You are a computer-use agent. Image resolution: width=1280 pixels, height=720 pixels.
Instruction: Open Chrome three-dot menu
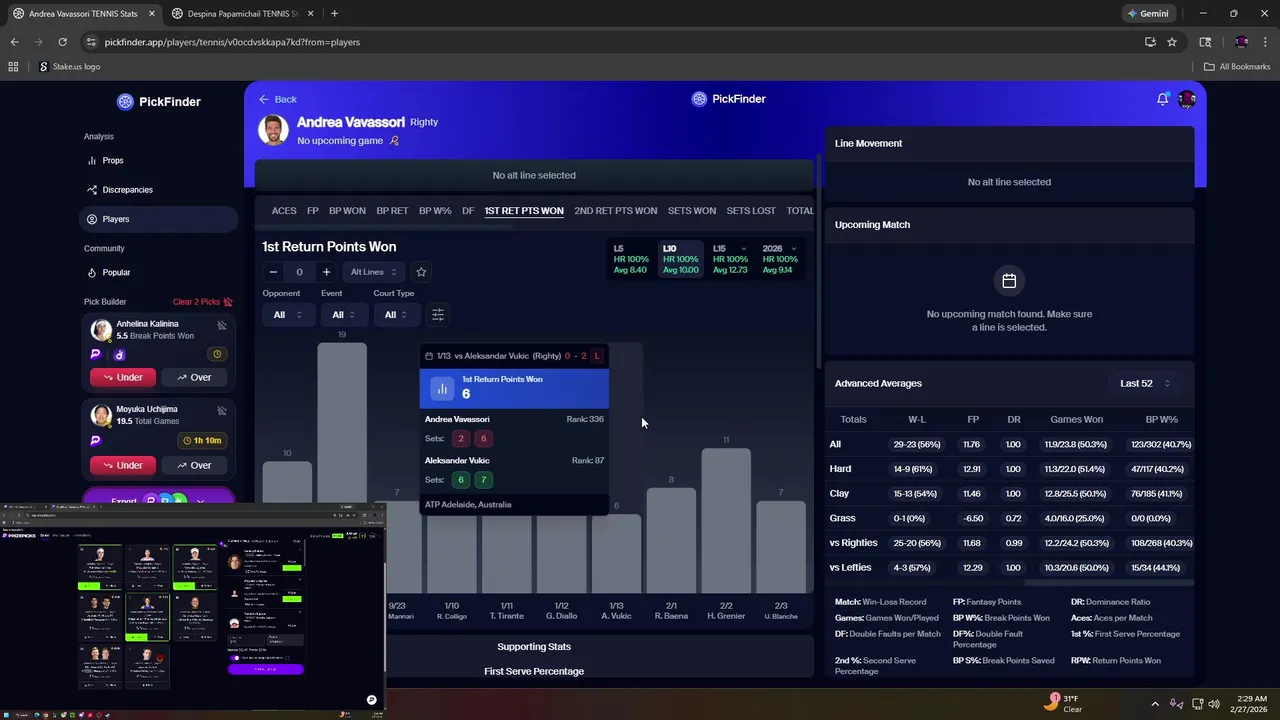point(1264,42)
